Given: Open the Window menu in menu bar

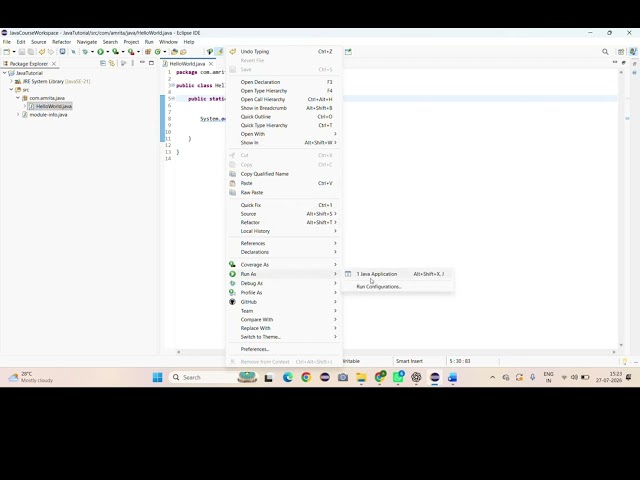Looking at the screenshot, I should click(168, 42).
